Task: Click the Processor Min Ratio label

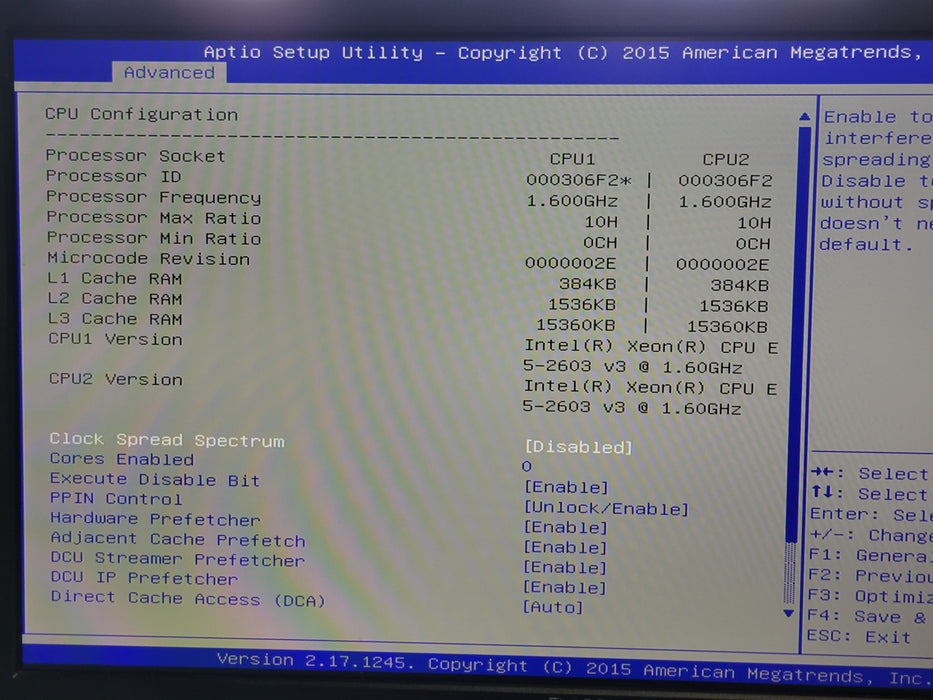Action: pos(154,238)
